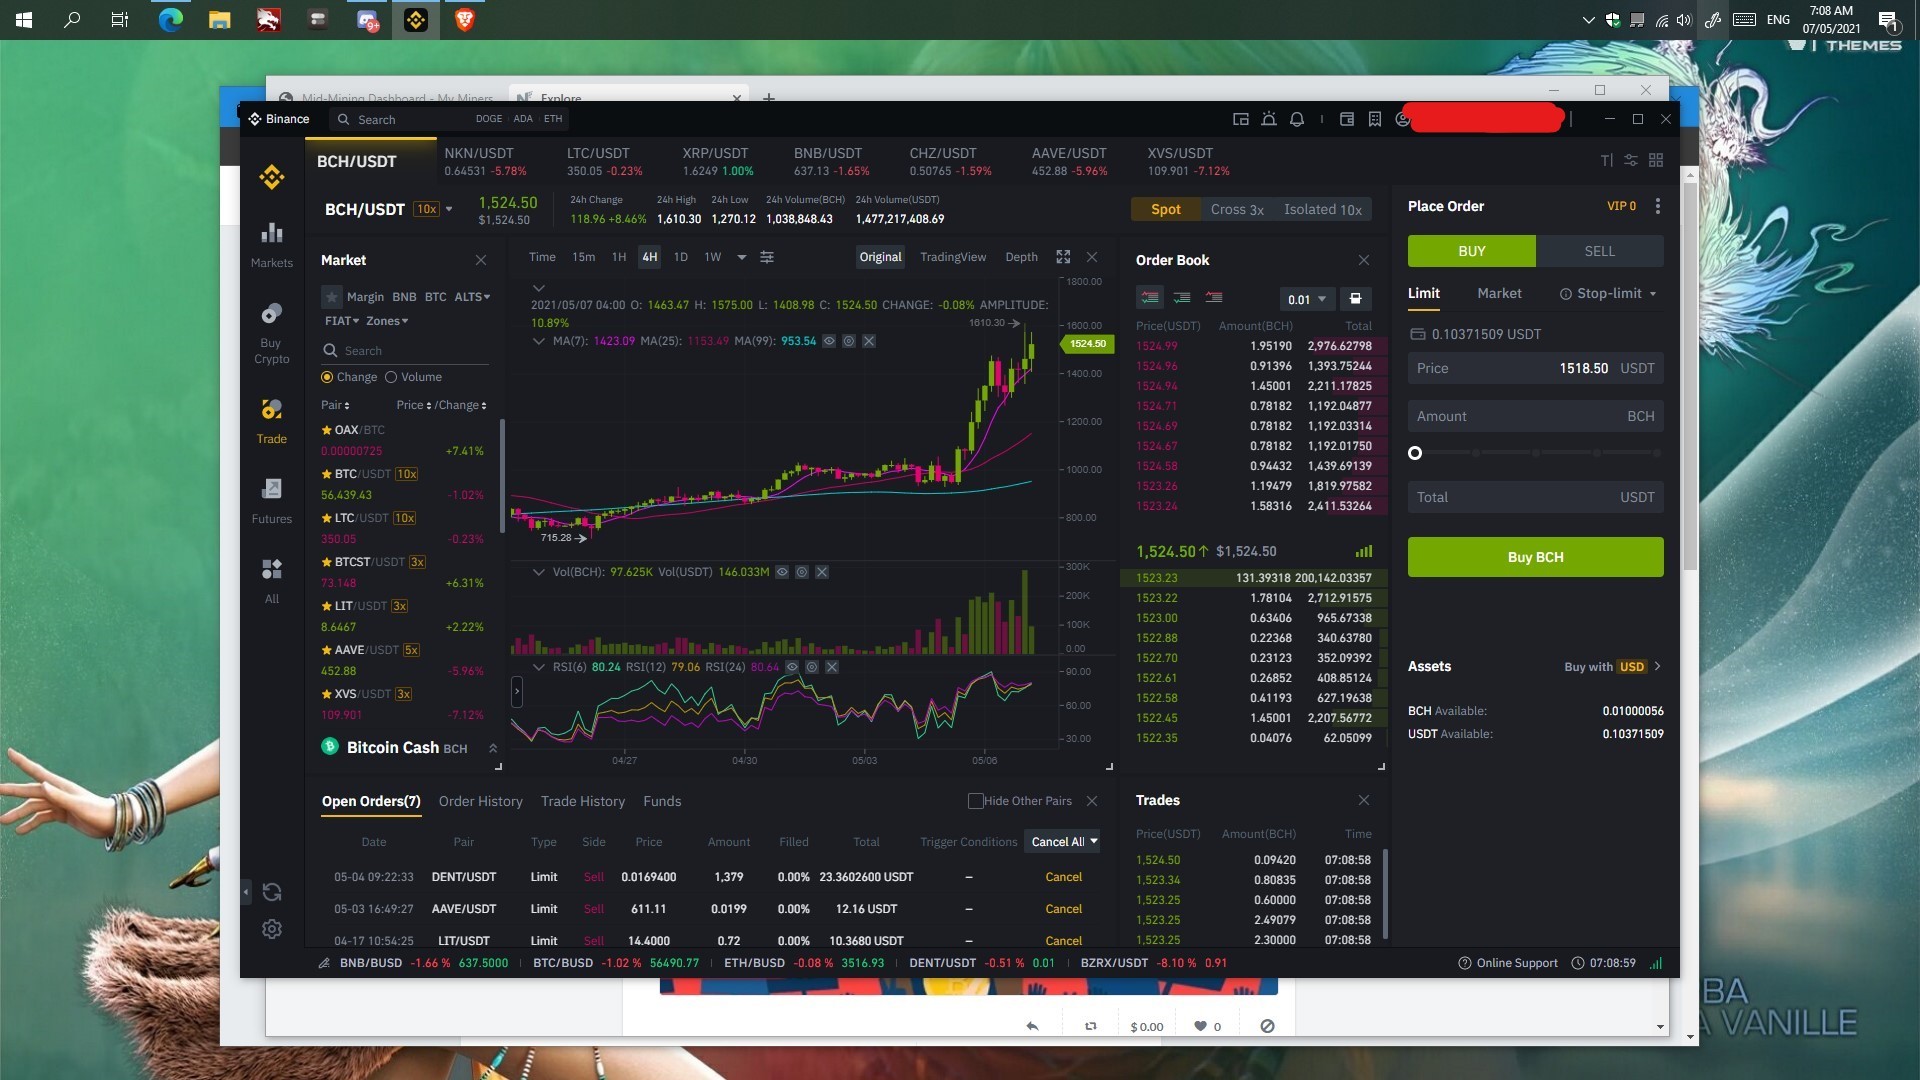Show both bids and asks in Order Book
Image resolution: width=1920 pixels, height=1080 pixels.
pos(1150,298)
